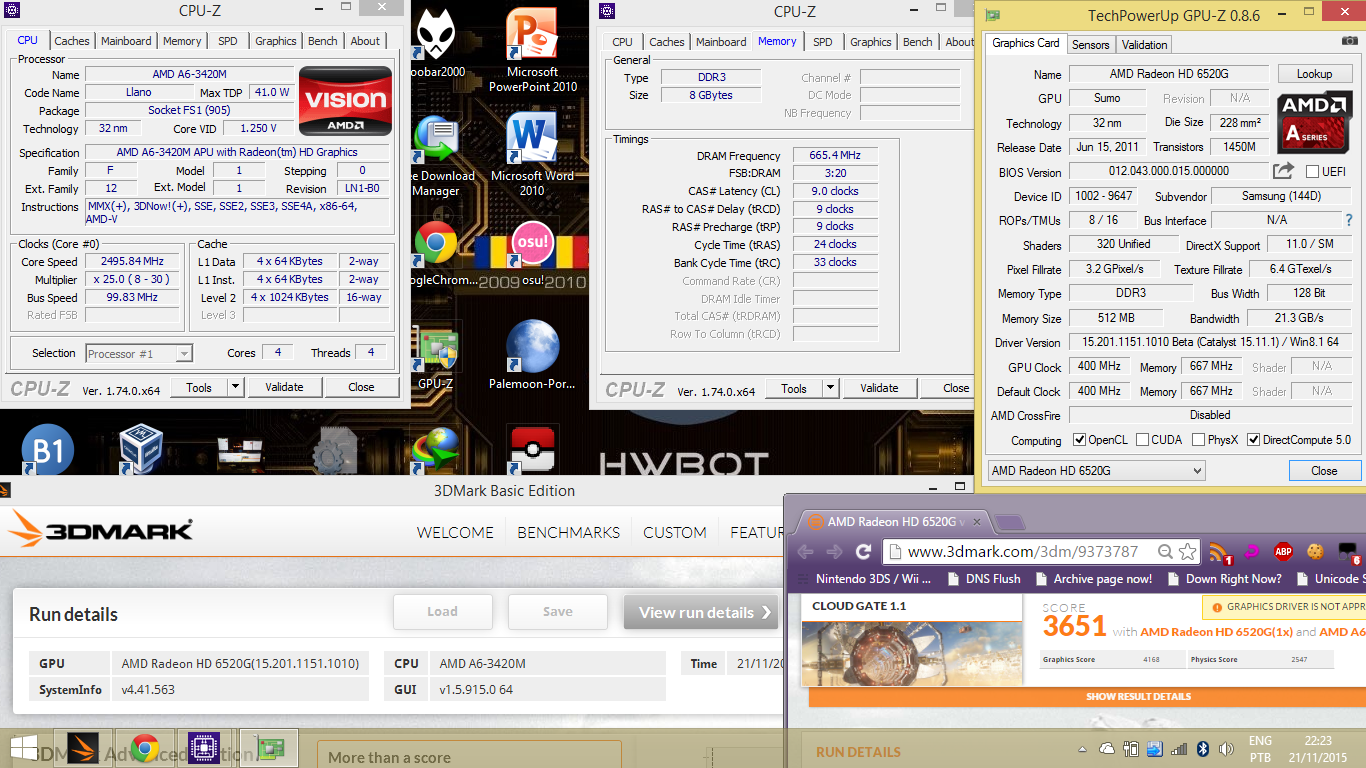Click Chrome's back arrow
The width and height of the screenshot is (1366, 768).
tap(805, 552)
